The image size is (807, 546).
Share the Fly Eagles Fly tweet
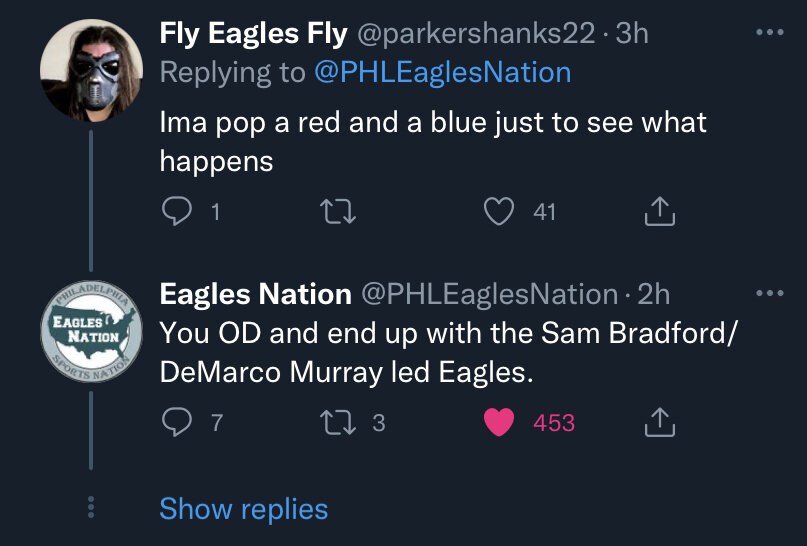coord(660,211)
